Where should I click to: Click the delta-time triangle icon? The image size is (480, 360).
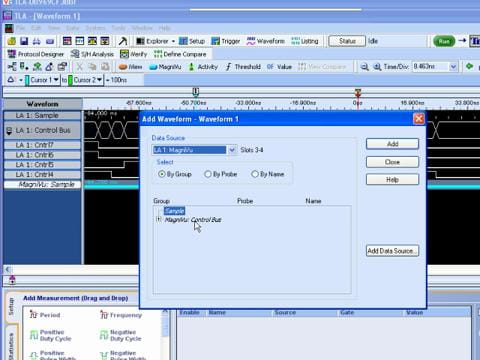click(11, 80)
